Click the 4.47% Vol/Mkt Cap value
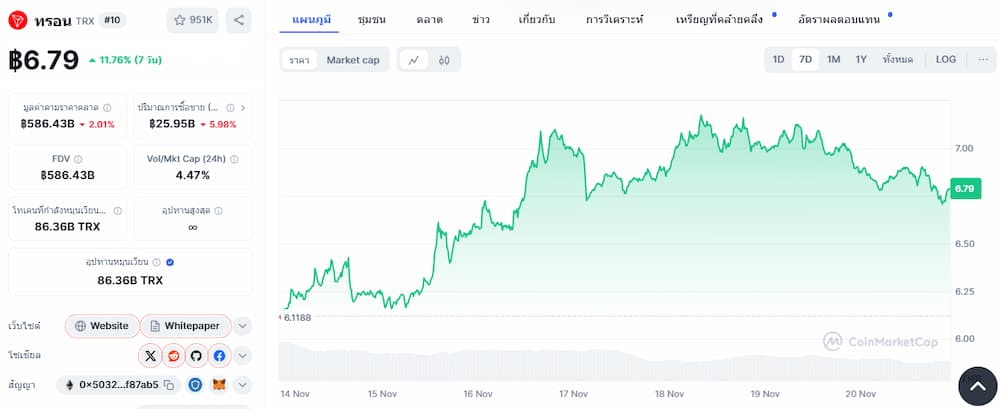 click(193, 175)
